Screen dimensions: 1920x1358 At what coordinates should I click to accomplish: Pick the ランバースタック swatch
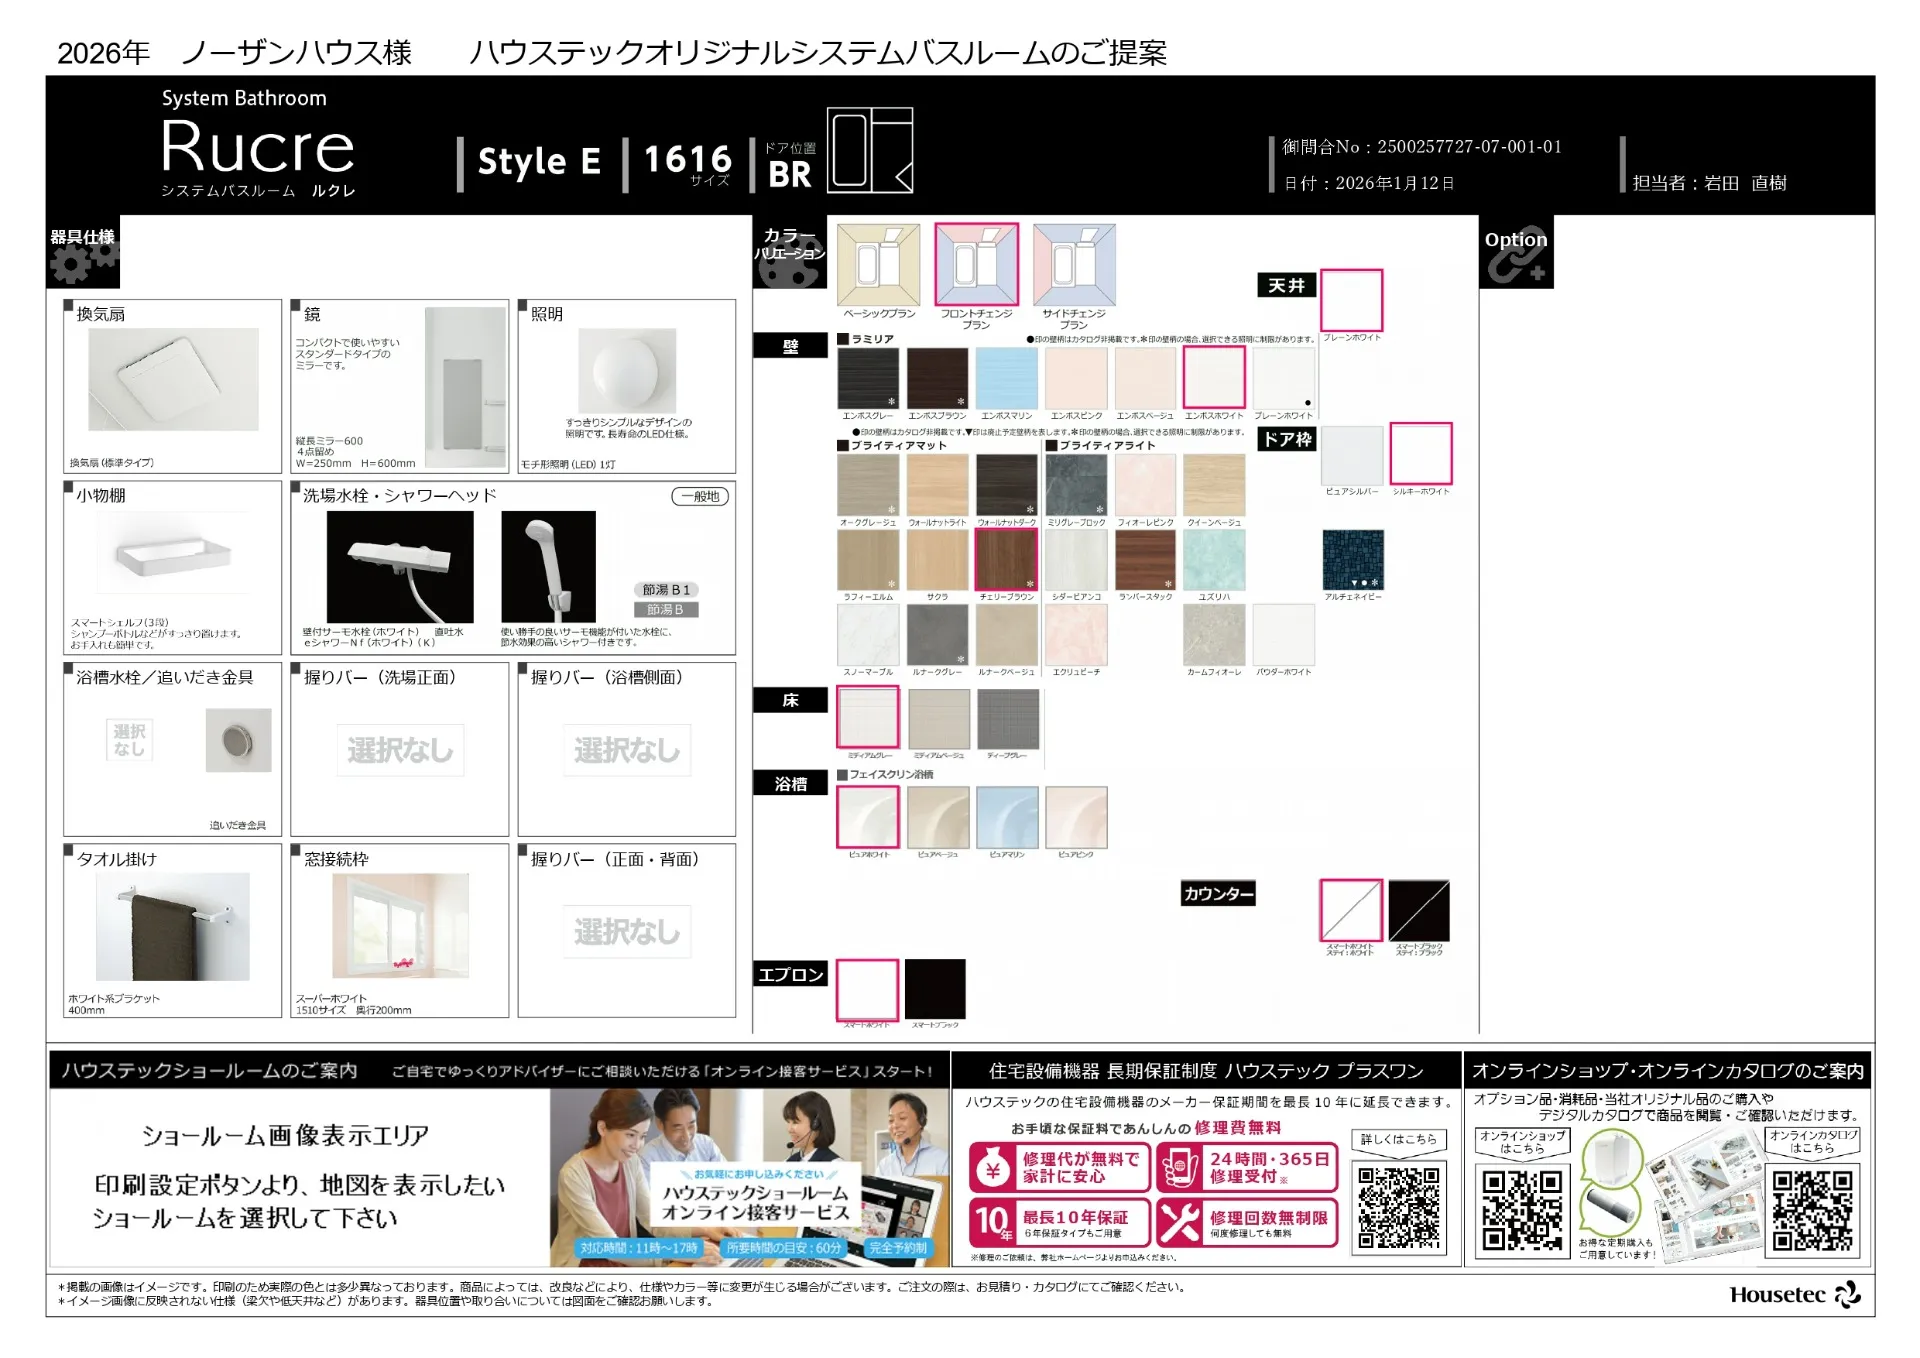[x=1145, y=560]
